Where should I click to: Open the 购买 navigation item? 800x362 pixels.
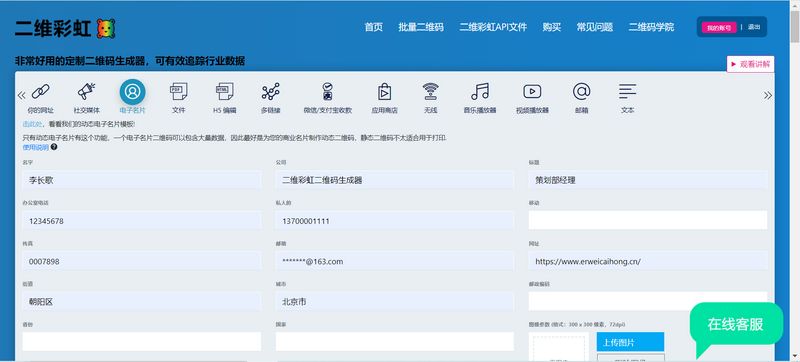[x=552, y=27]
